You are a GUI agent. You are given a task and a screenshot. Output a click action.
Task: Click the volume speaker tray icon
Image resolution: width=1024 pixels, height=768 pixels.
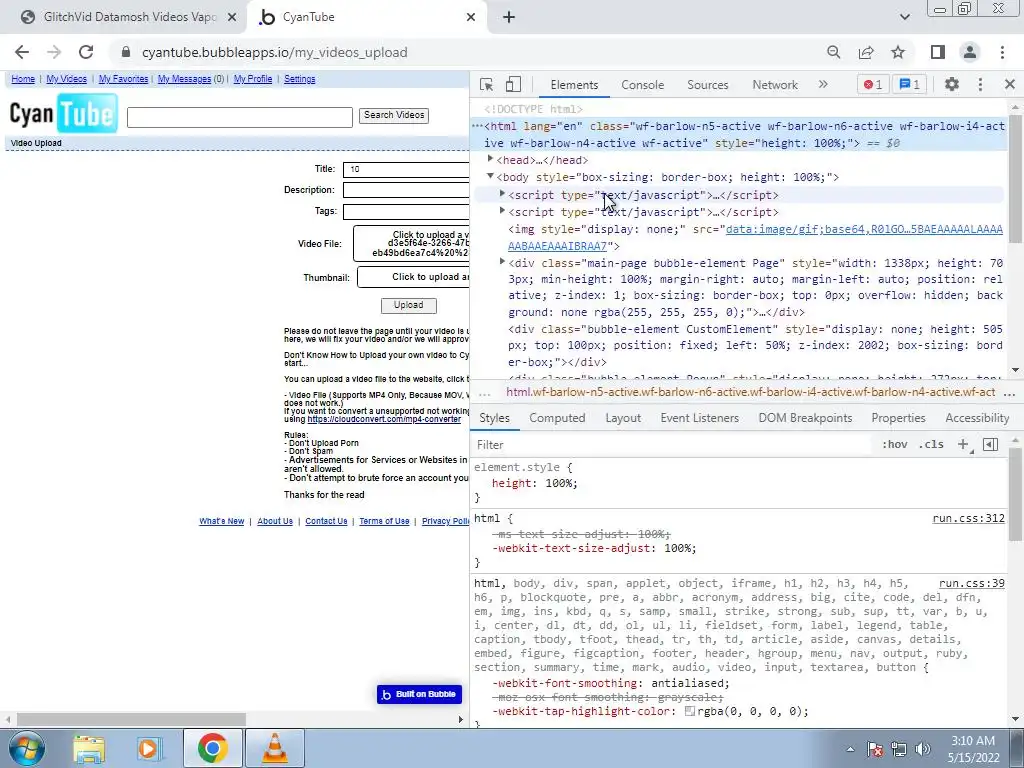click(x=923, y=749)
